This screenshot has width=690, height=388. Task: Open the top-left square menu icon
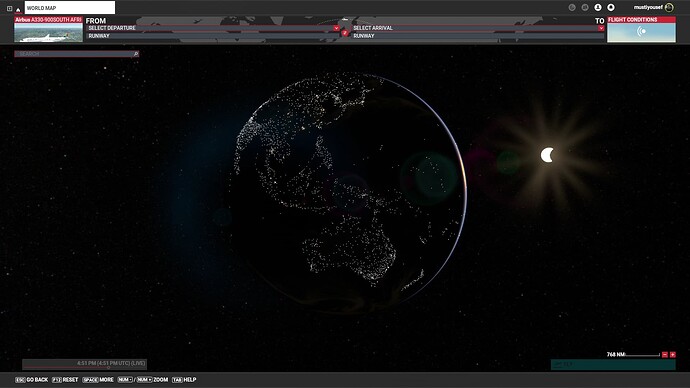coord(9,8)
